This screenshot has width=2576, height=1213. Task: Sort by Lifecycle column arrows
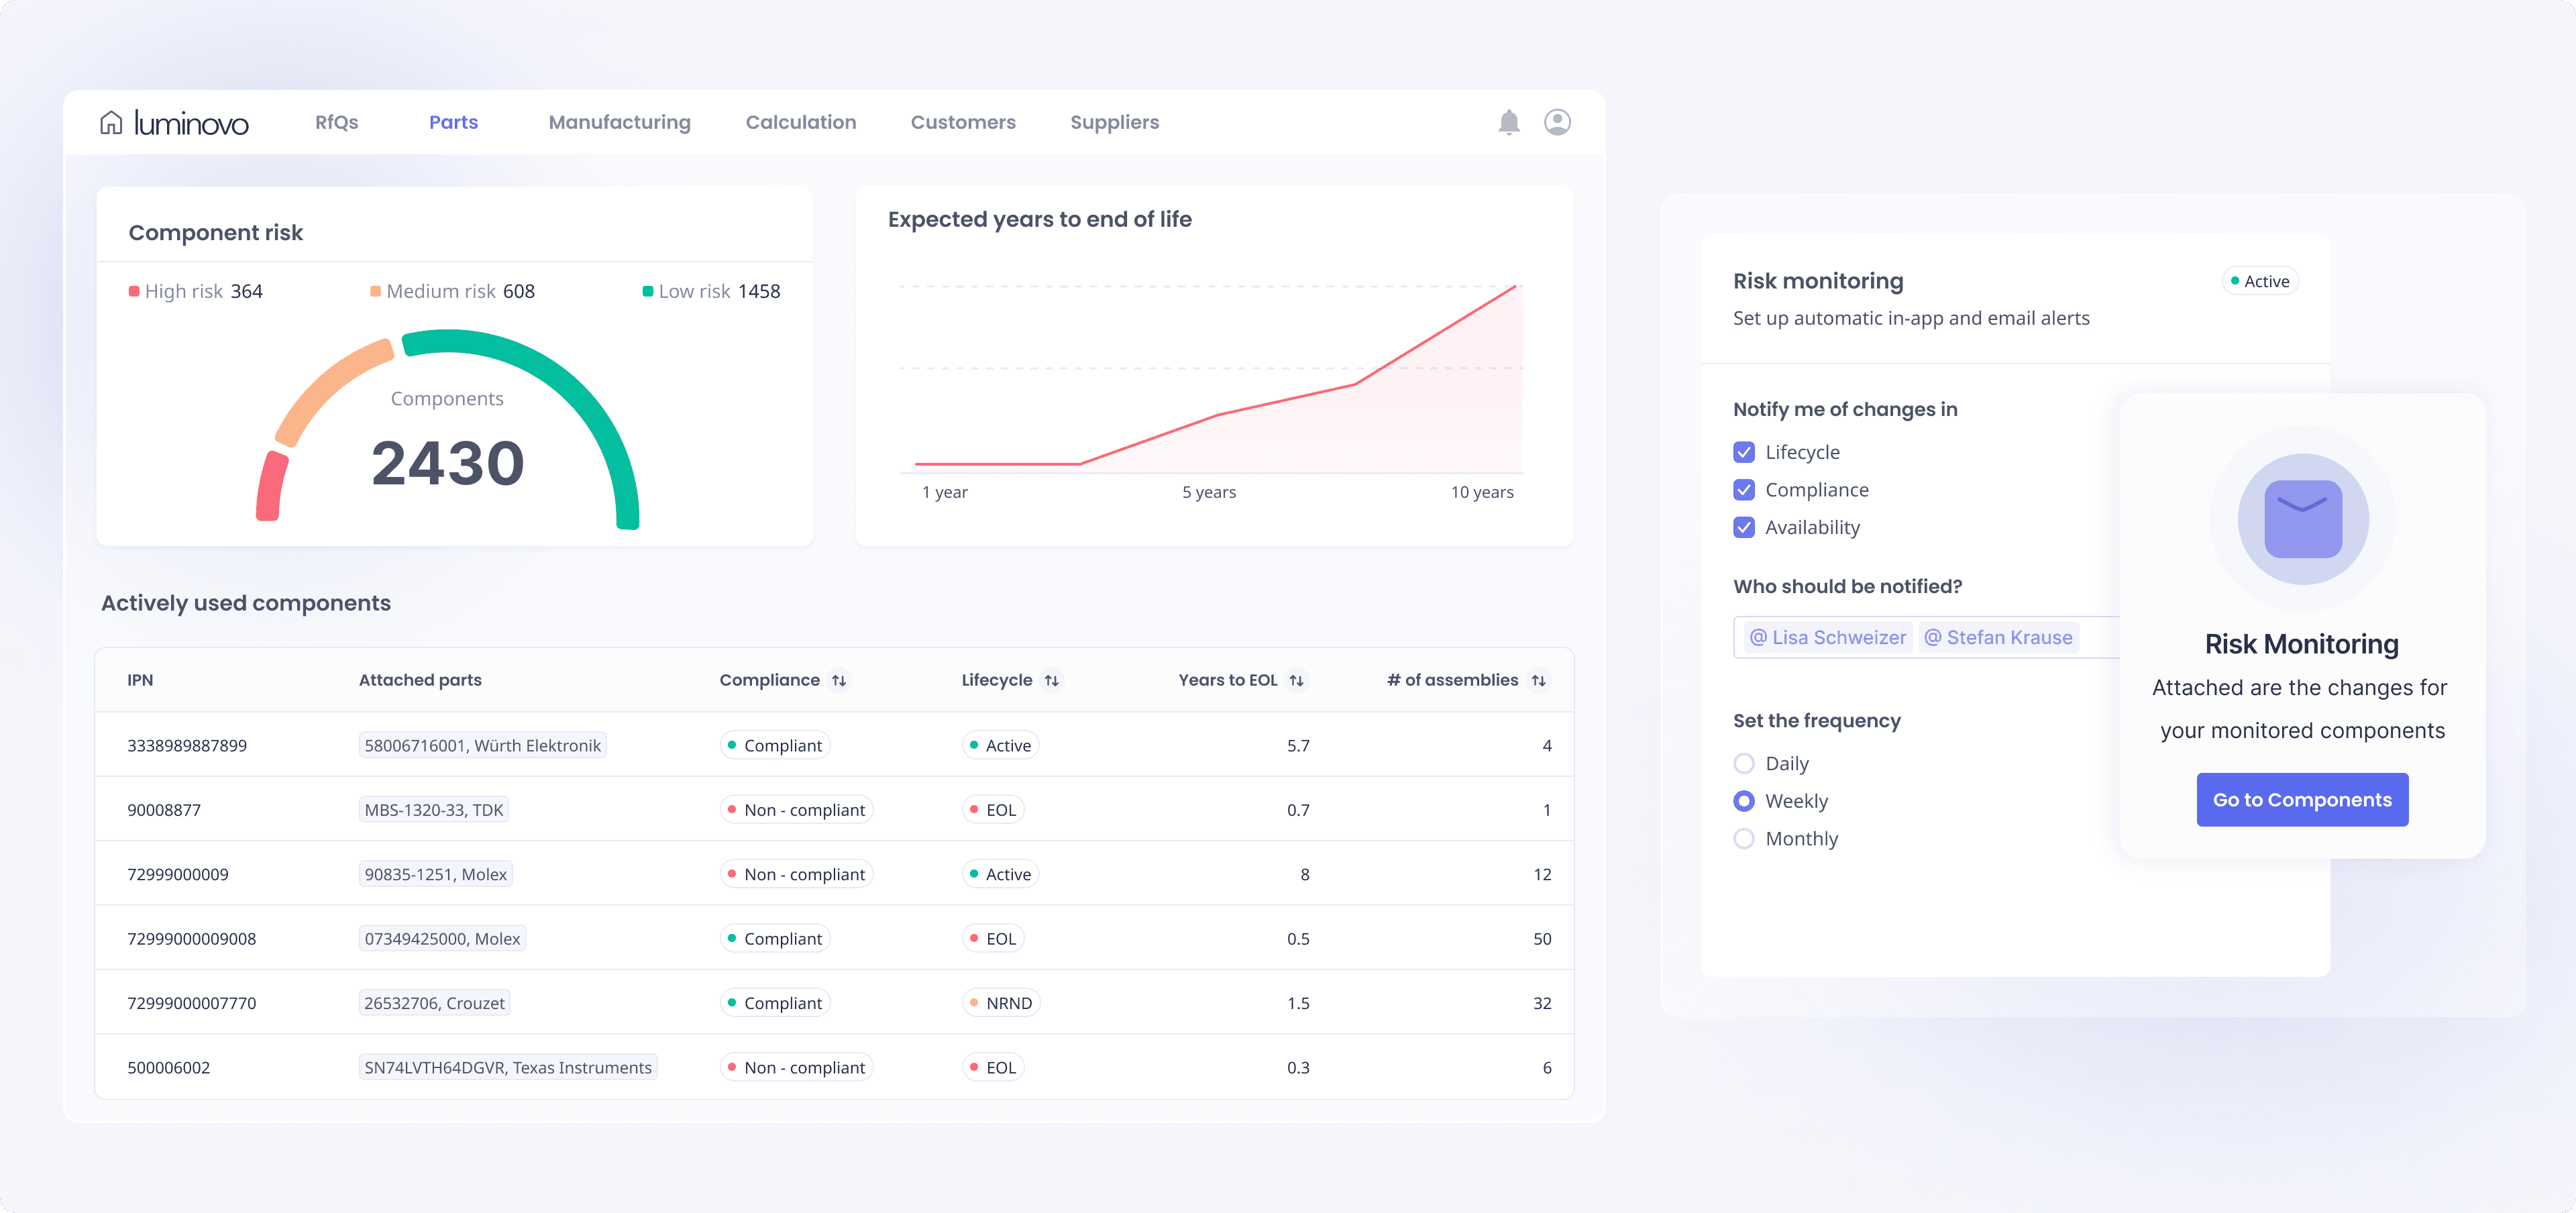tap(1051, 680)
